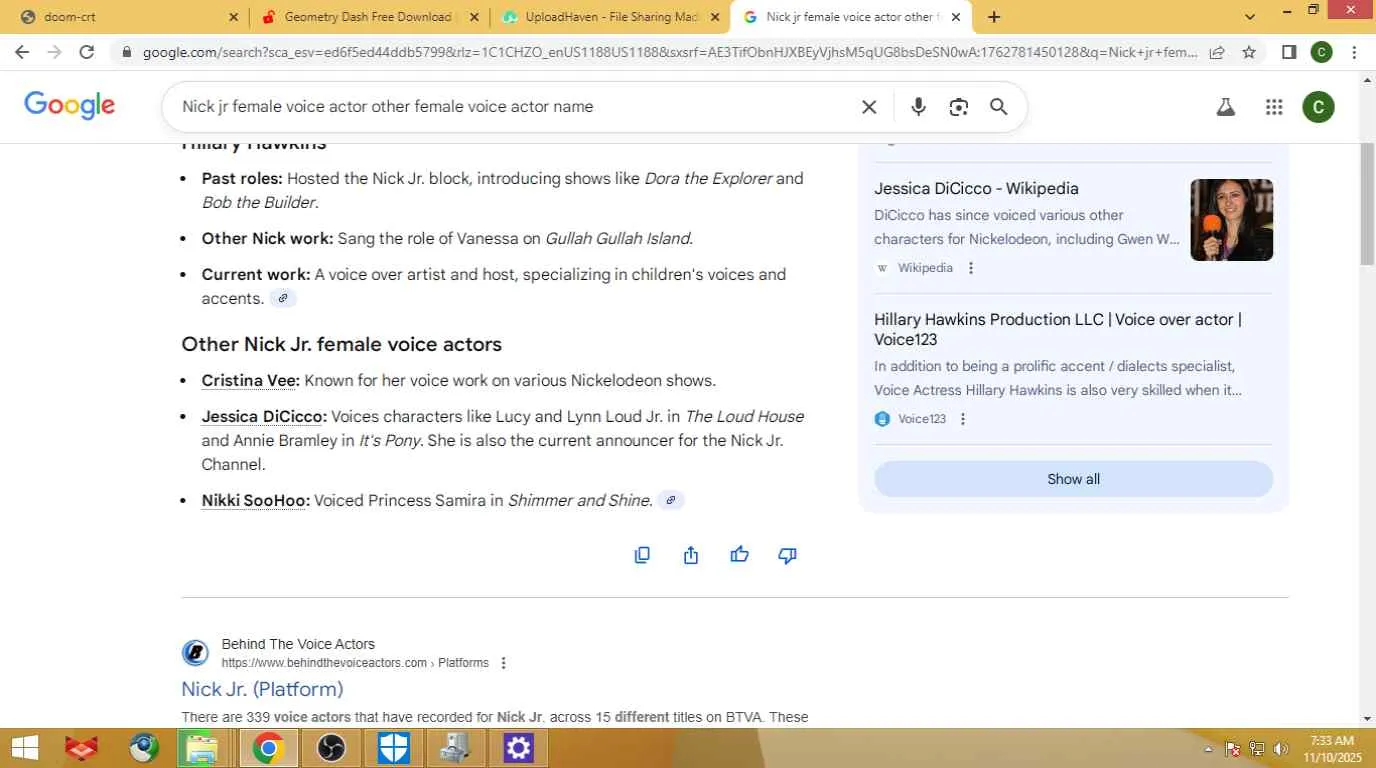Click the page's vertical scrollbar thumb

(1367, 204)
